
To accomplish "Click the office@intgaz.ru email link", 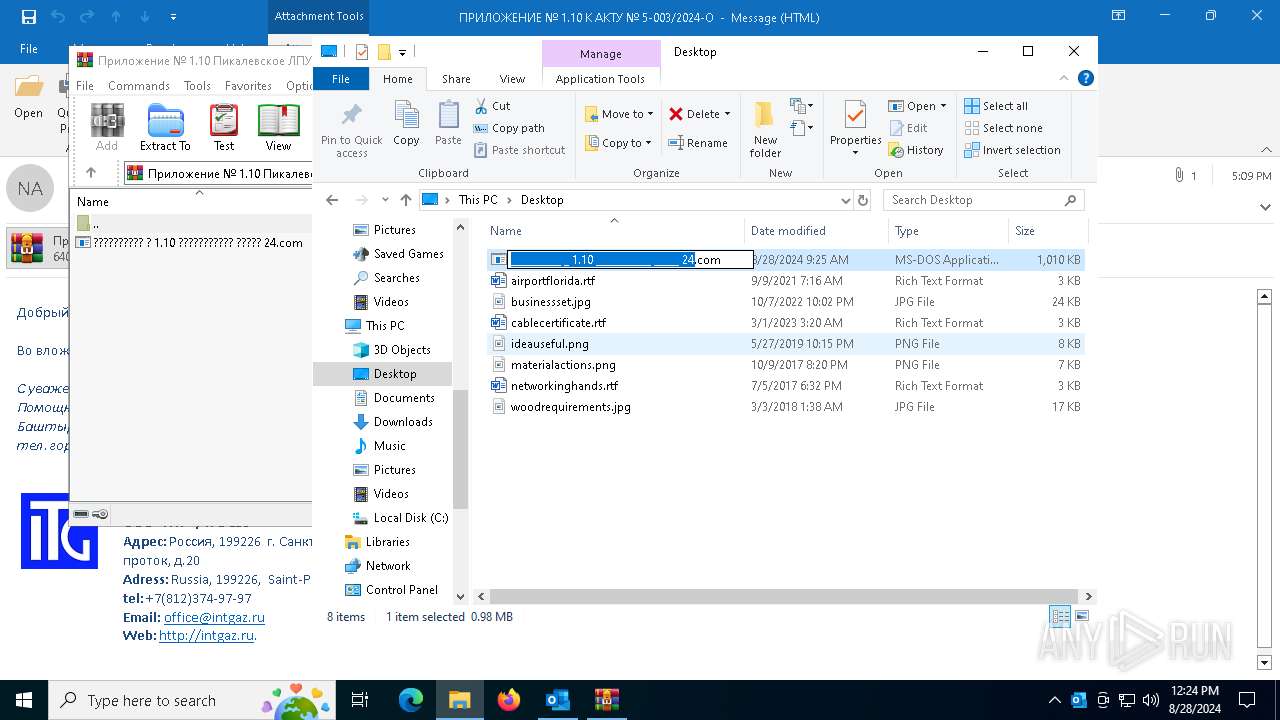I will point(214,617).
